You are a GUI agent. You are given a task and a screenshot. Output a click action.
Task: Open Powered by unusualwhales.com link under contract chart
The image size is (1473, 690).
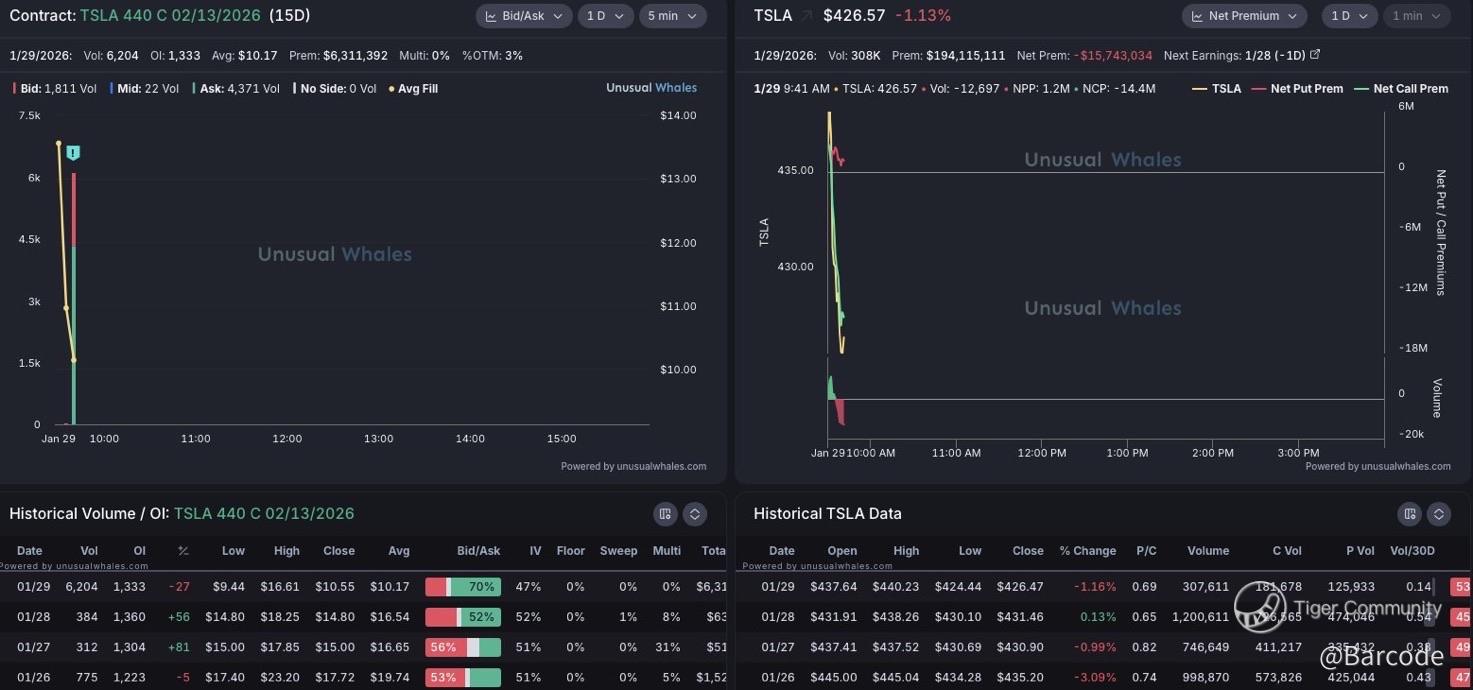tap(634, 466)
